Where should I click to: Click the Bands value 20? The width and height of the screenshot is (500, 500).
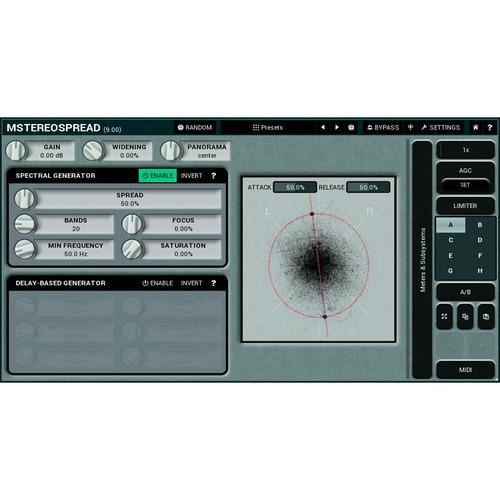tap(76, 229)
